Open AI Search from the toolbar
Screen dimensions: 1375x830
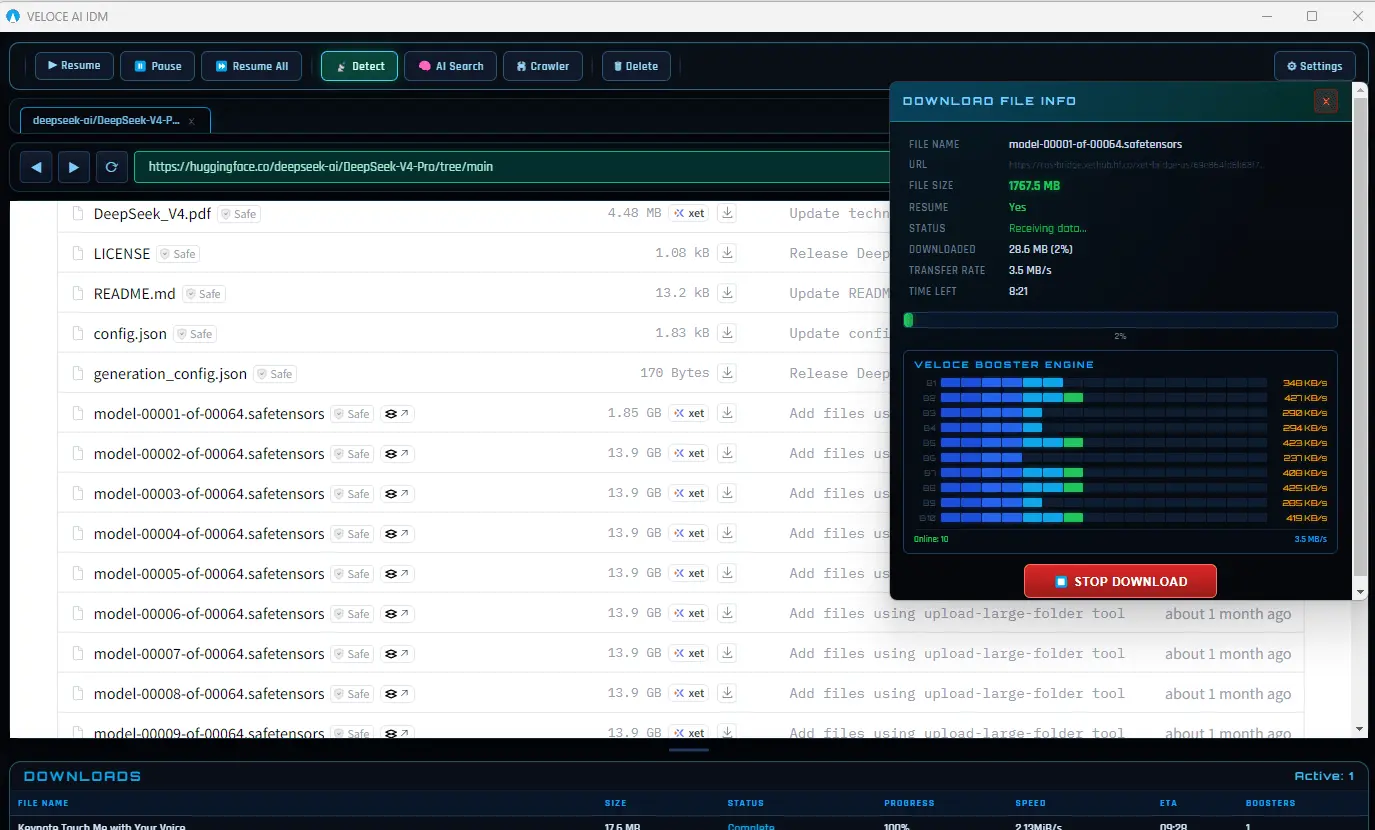(451, 66)
